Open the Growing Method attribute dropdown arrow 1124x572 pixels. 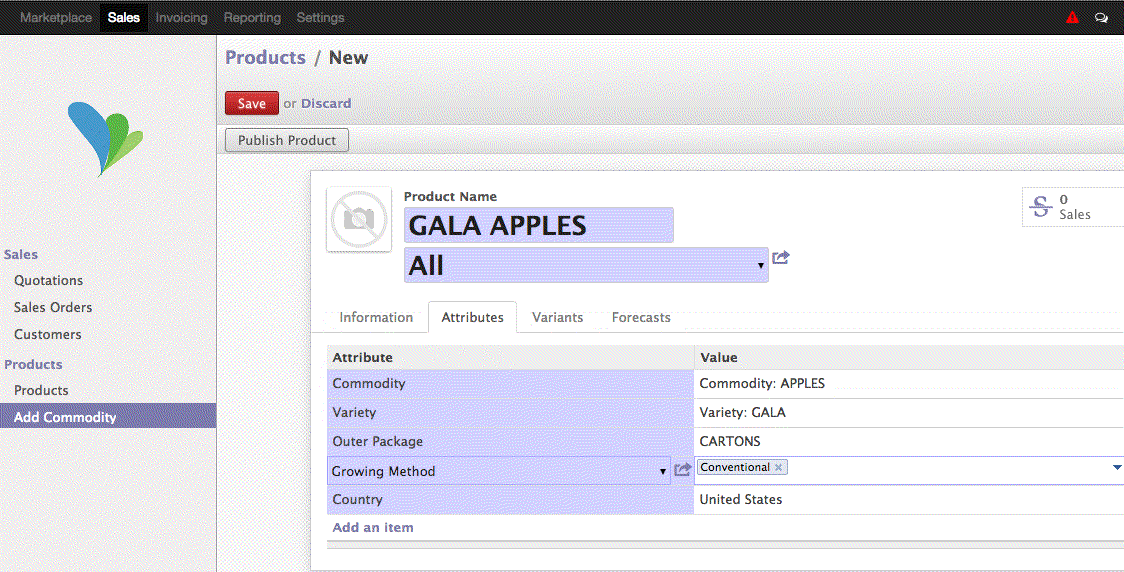click(x=662, y=471)
